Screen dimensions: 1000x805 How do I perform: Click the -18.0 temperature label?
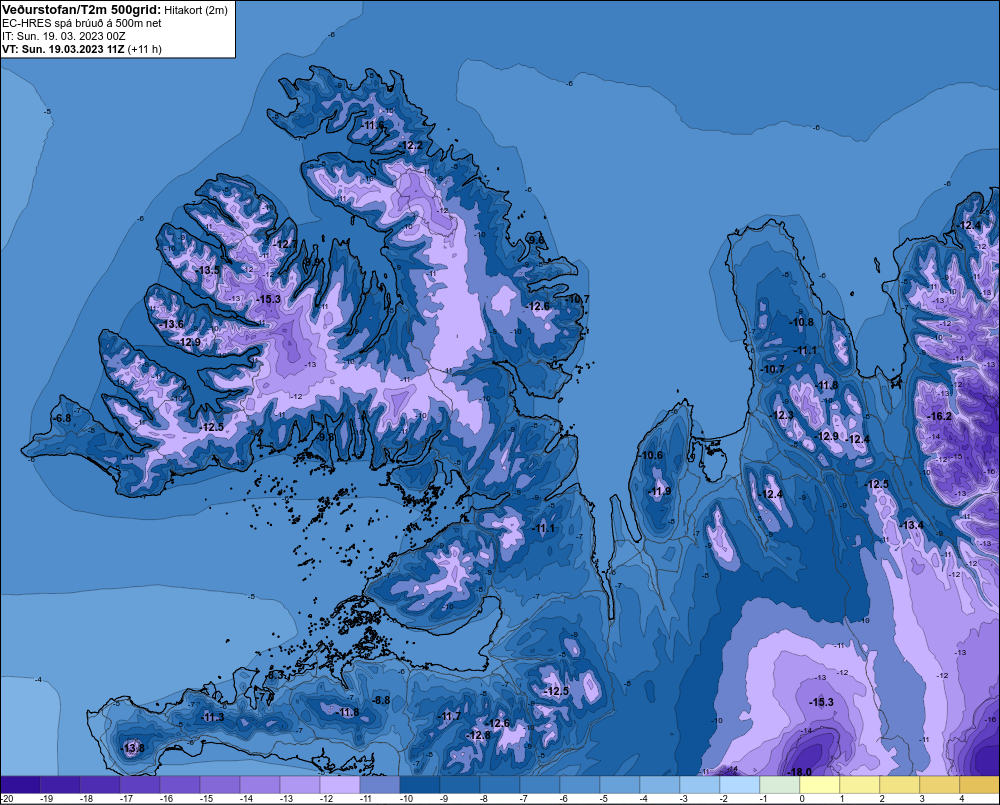point(800,772)
